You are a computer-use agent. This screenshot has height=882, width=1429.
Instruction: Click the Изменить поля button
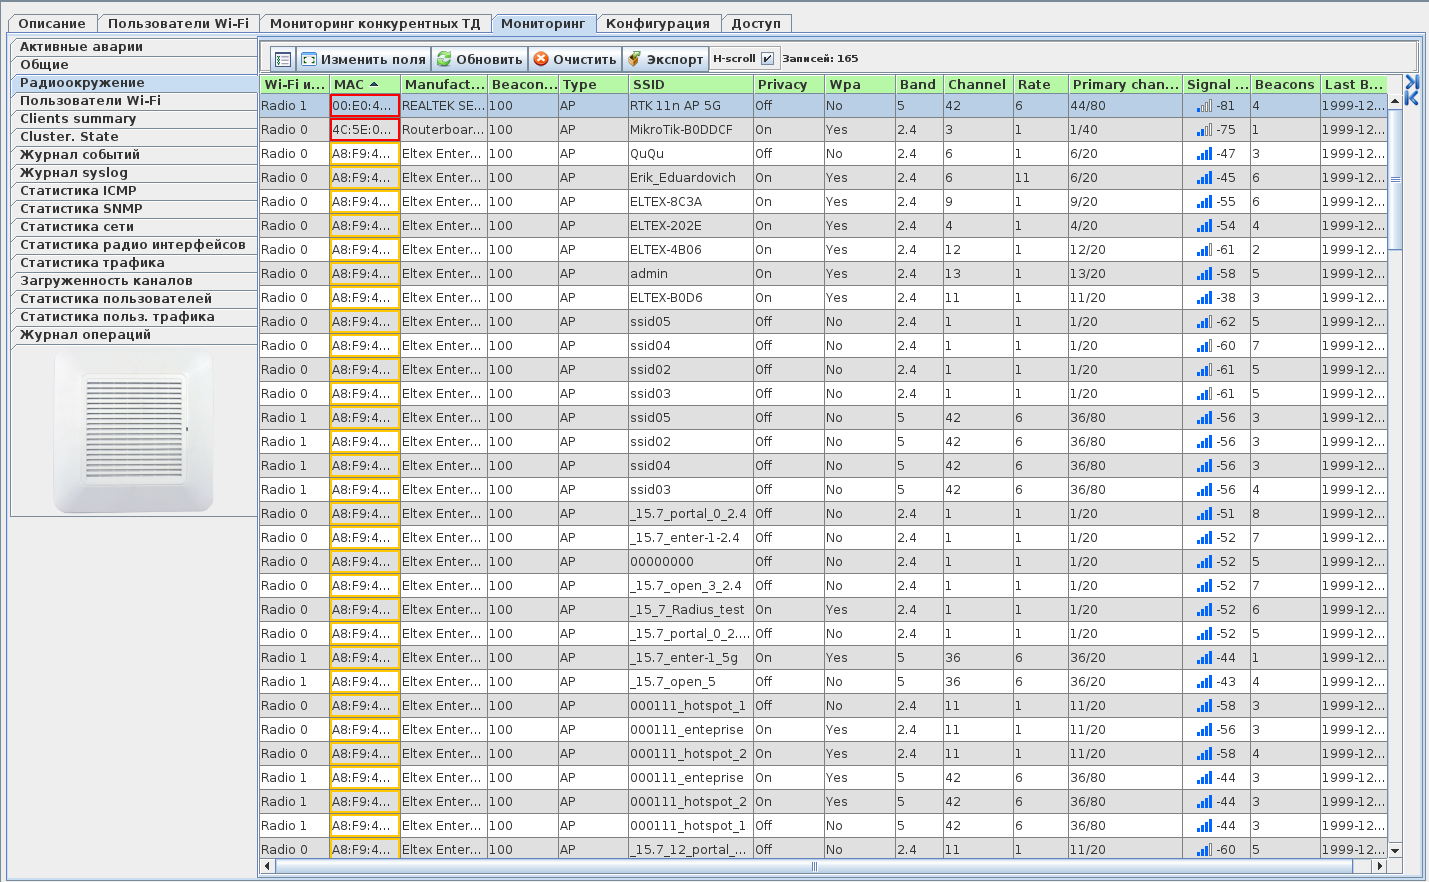(363, 60)
